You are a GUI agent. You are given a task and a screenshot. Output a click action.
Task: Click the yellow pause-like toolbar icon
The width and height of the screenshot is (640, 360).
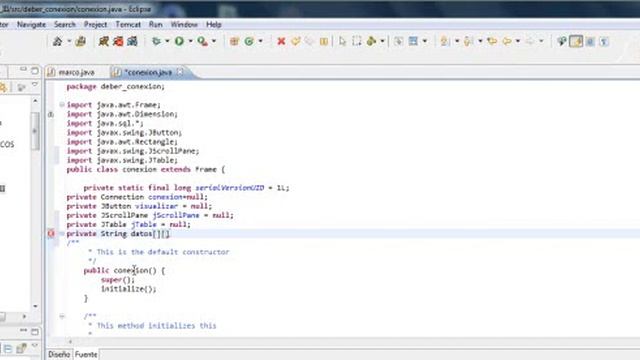coord(324,41)
